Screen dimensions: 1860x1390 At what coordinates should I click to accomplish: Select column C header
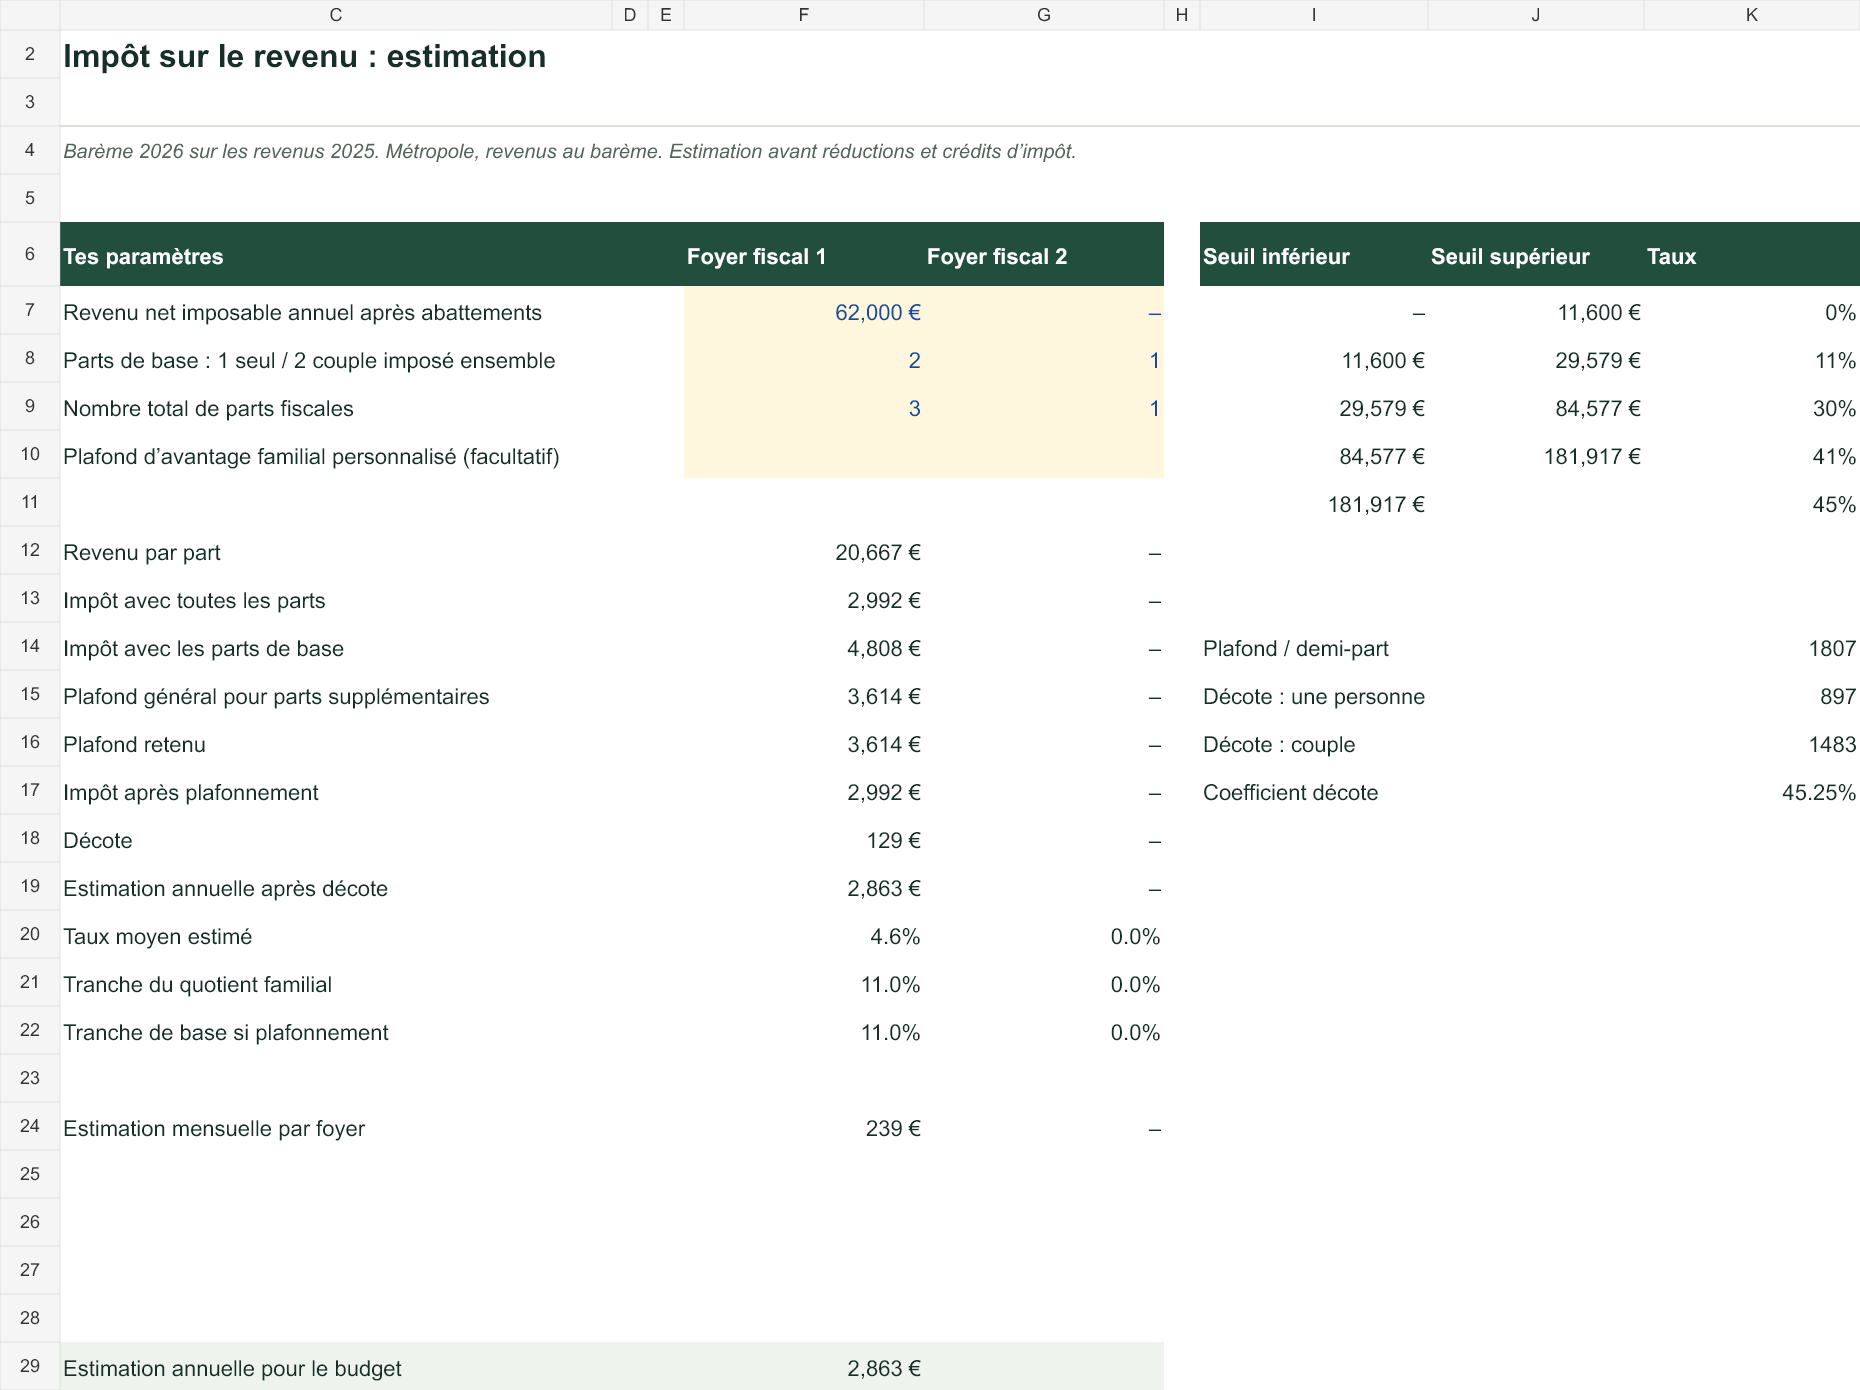point(336,15)
